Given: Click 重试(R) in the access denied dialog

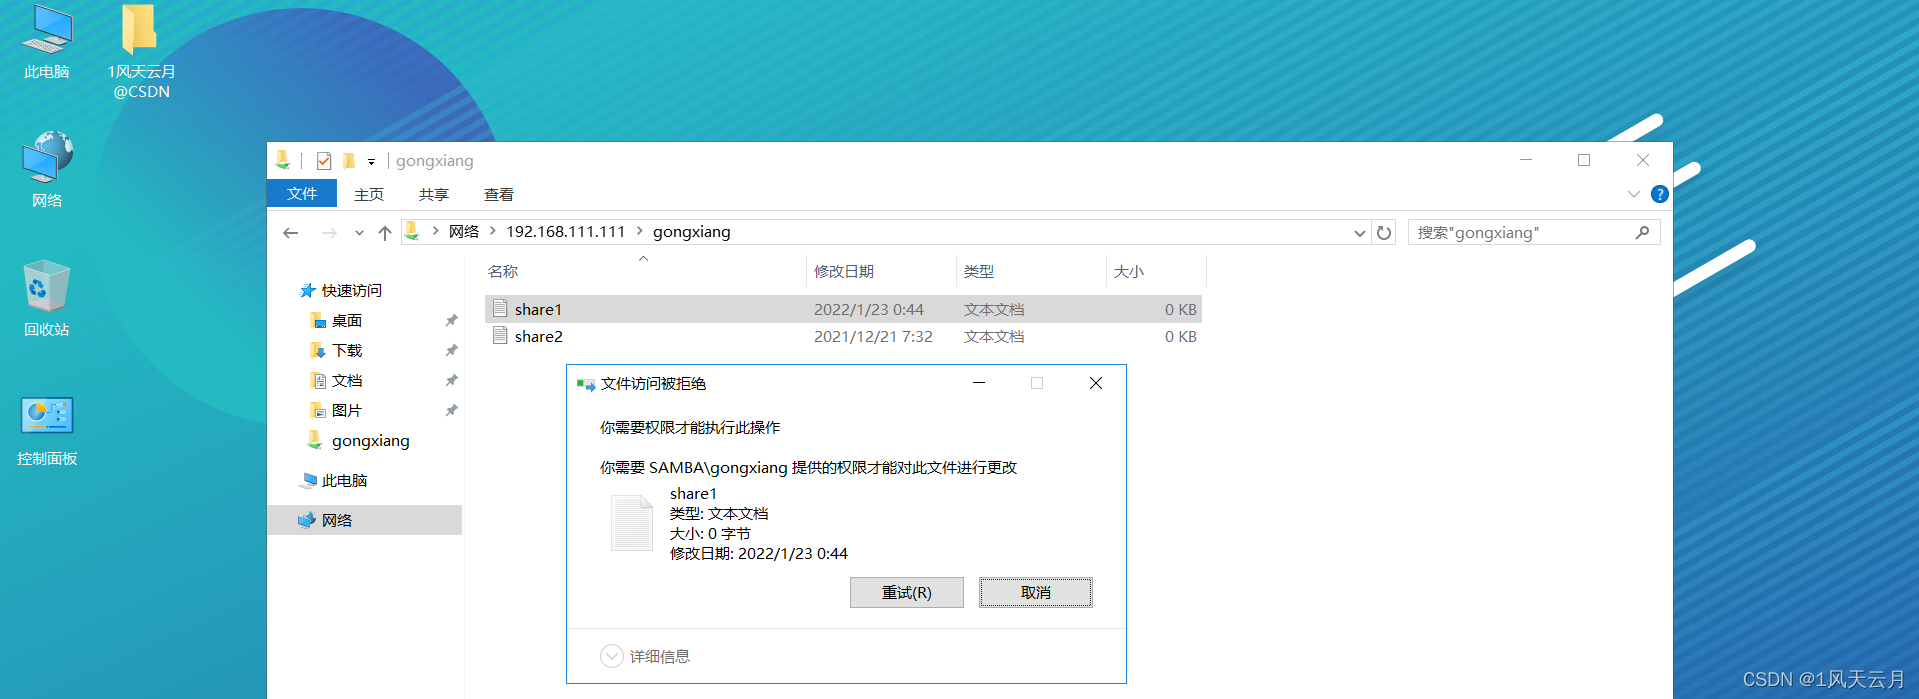Looking at the screenshot, I should click(x=907, y=593).
